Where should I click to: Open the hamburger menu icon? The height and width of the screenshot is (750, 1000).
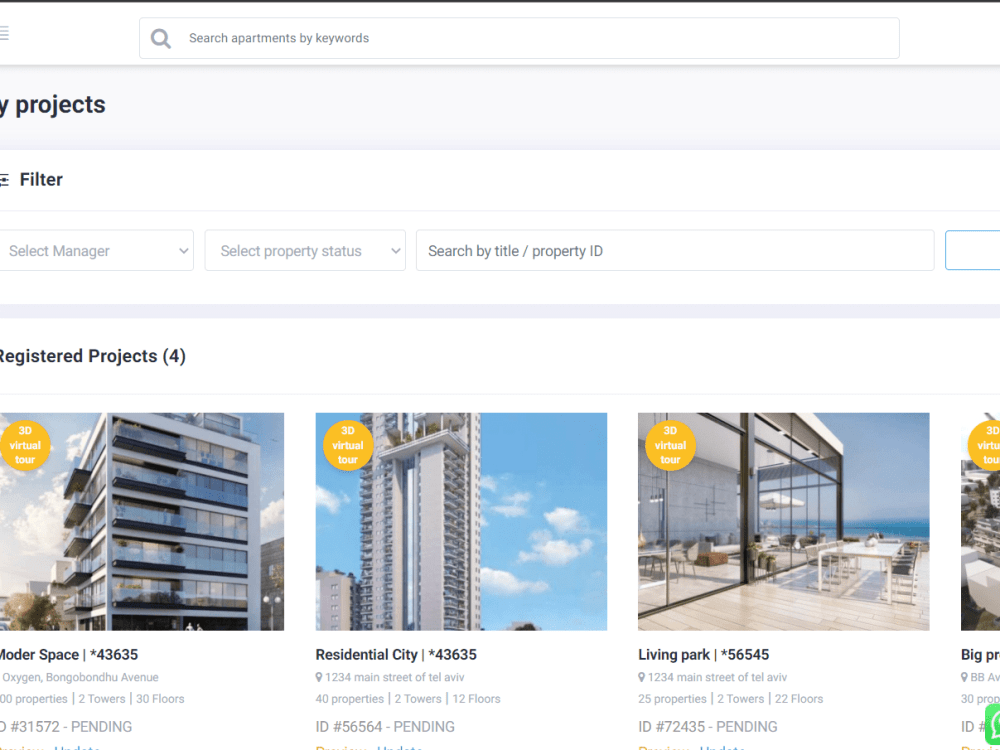click(x=4, y=33)
